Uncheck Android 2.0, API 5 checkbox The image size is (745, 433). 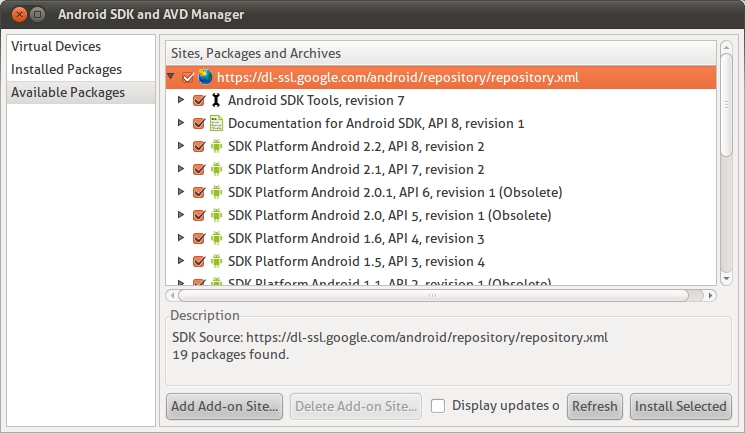199,215
